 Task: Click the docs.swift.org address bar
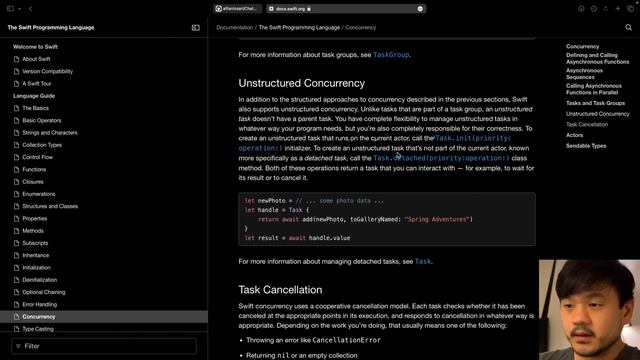[x=346, y=9]
